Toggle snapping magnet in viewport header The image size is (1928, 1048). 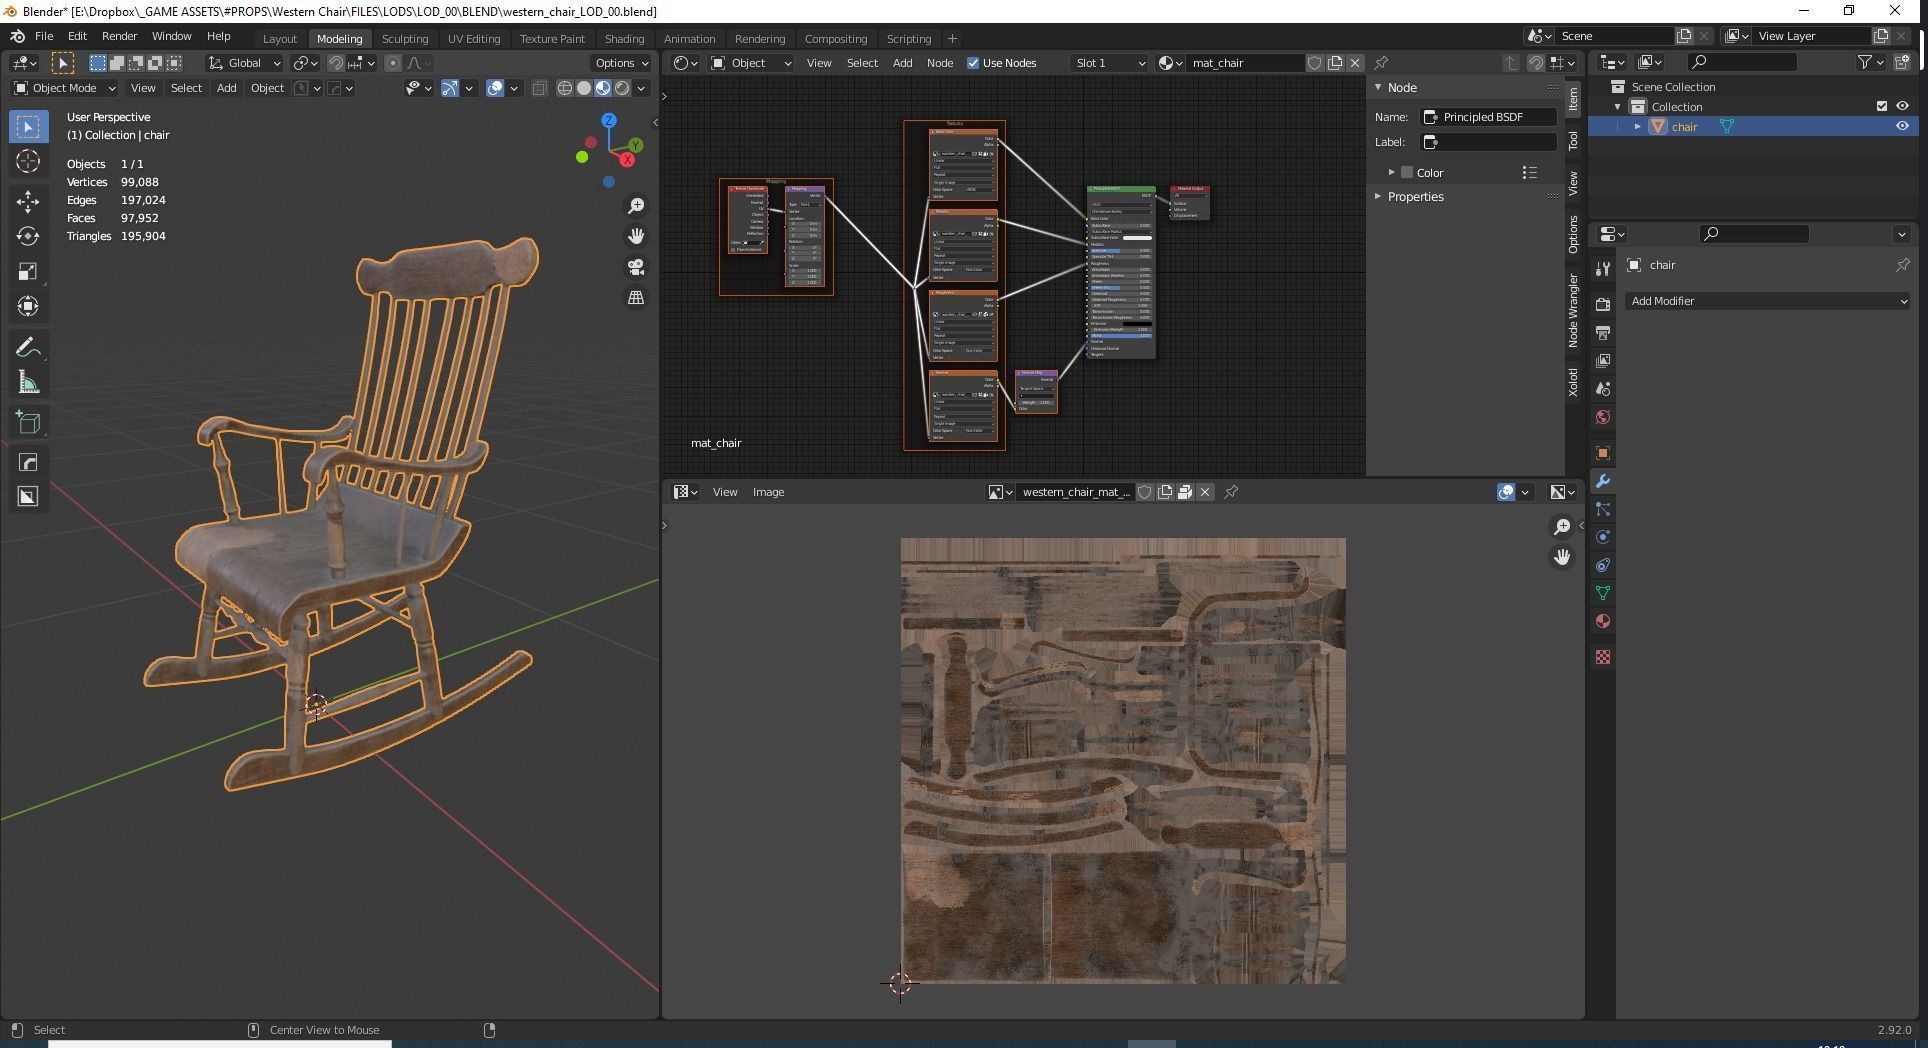click(336, 63)
